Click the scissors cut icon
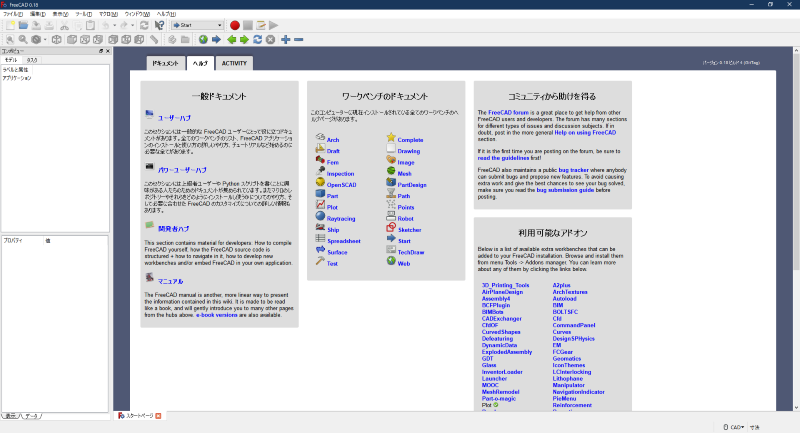Image resolution: width=800 pixels, height=433 pixels. (64, 26)
